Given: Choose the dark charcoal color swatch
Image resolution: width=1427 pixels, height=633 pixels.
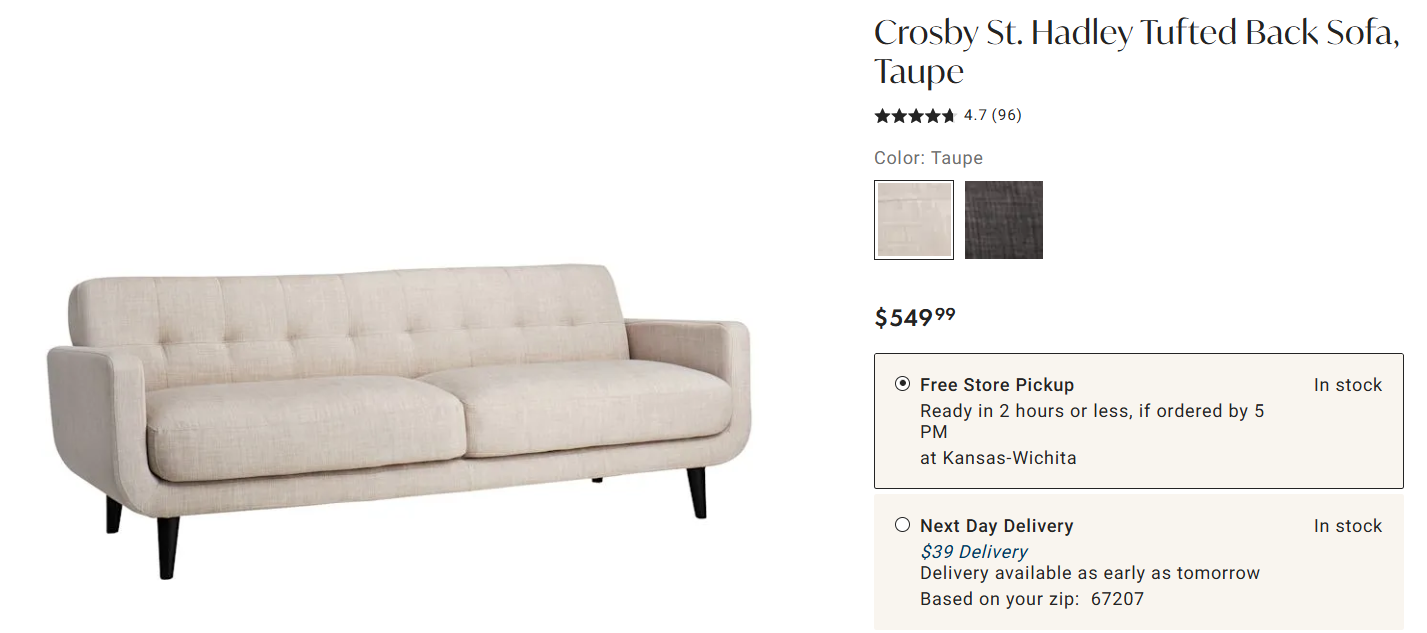Looking at the screenshot, I should point(1003,220).
